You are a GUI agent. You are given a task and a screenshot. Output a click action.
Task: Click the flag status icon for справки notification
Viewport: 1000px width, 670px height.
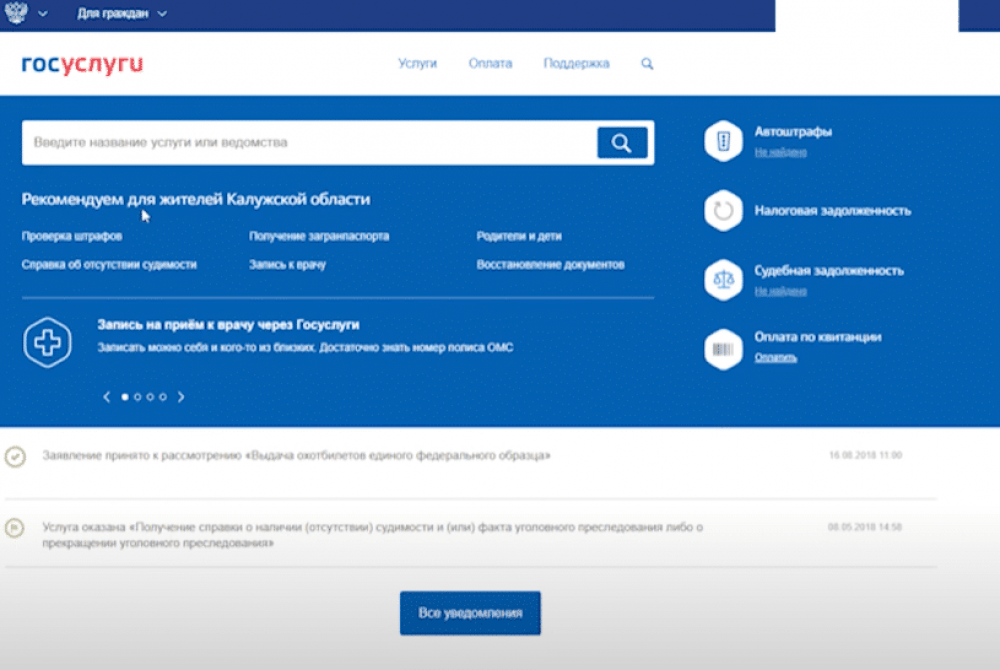pos(15,528)
